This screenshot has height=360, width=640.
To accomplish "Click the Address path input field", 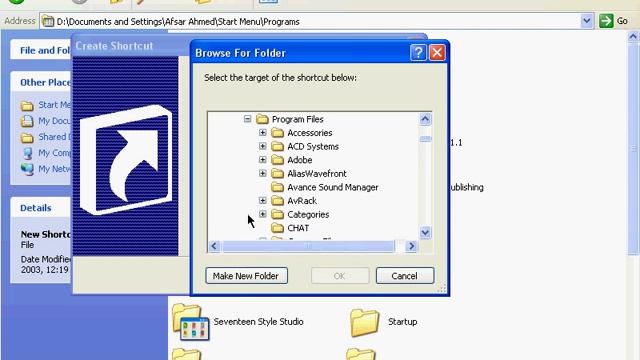I will 310,21.
